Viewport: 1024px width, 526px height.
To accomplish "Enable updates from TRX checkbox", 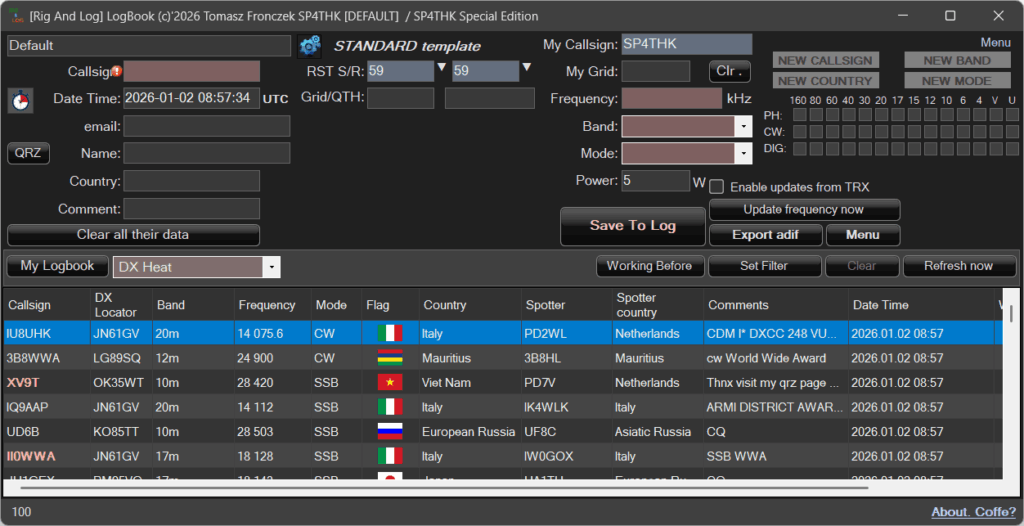I will (717, 187).
